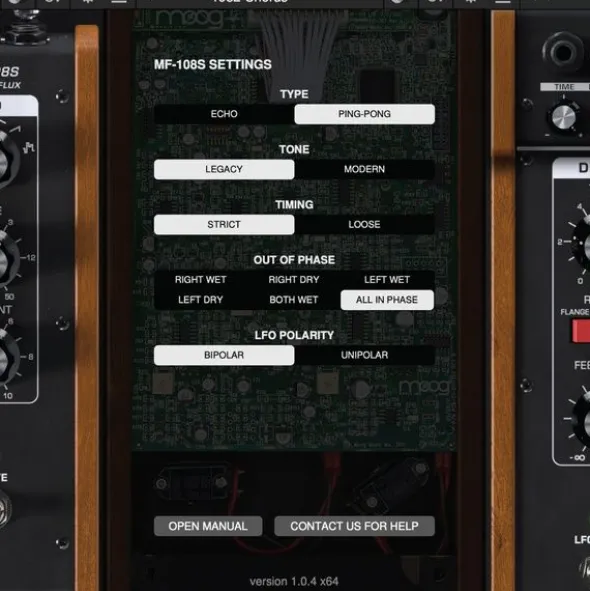Click MF-108S SETTINGS heading
Viewport: 590px width, 591px height.
coord(213,64)
